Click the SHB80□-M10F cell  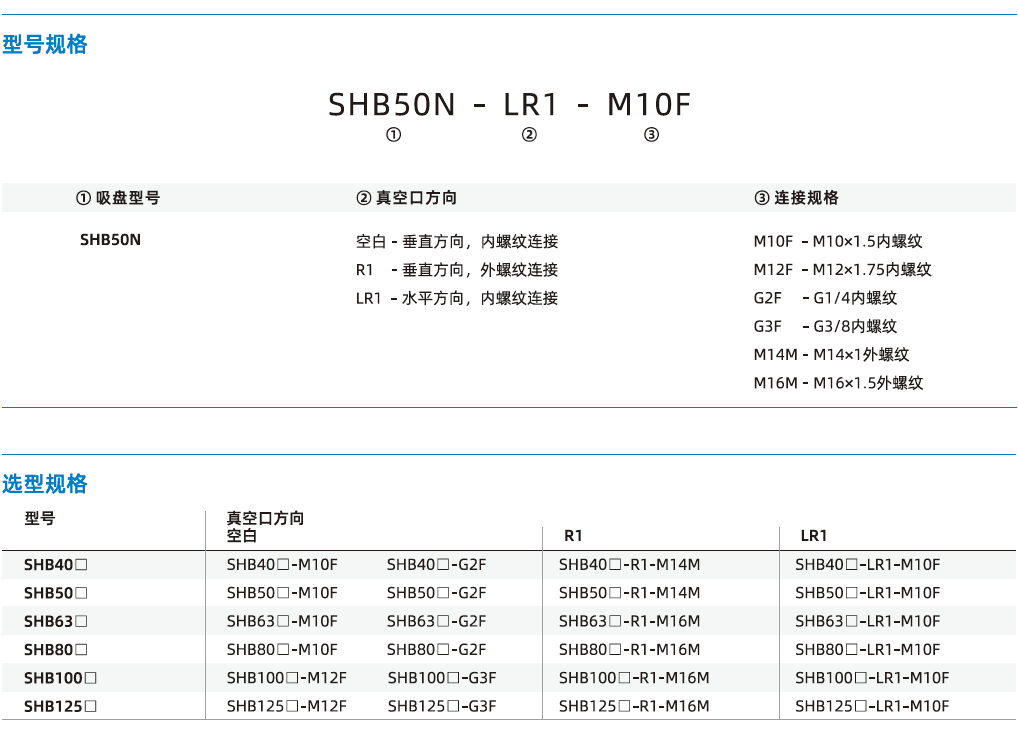click(x=282, y=650)
